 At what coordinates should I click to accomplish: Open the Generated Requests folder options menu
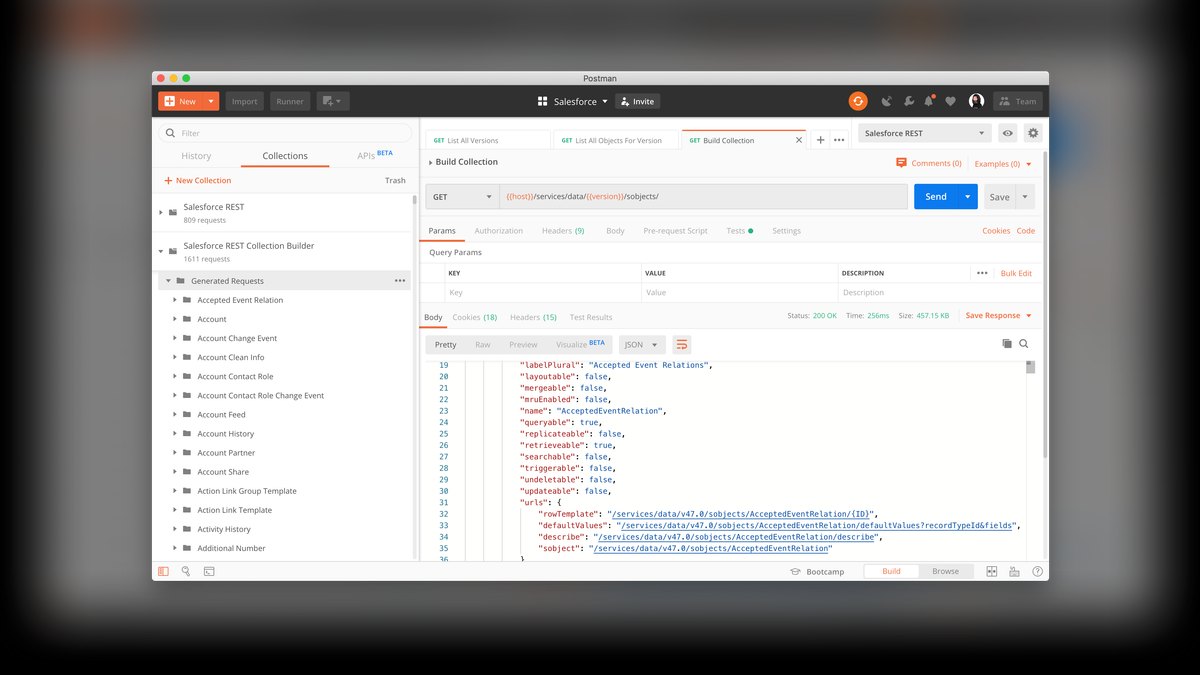(400, 281)
